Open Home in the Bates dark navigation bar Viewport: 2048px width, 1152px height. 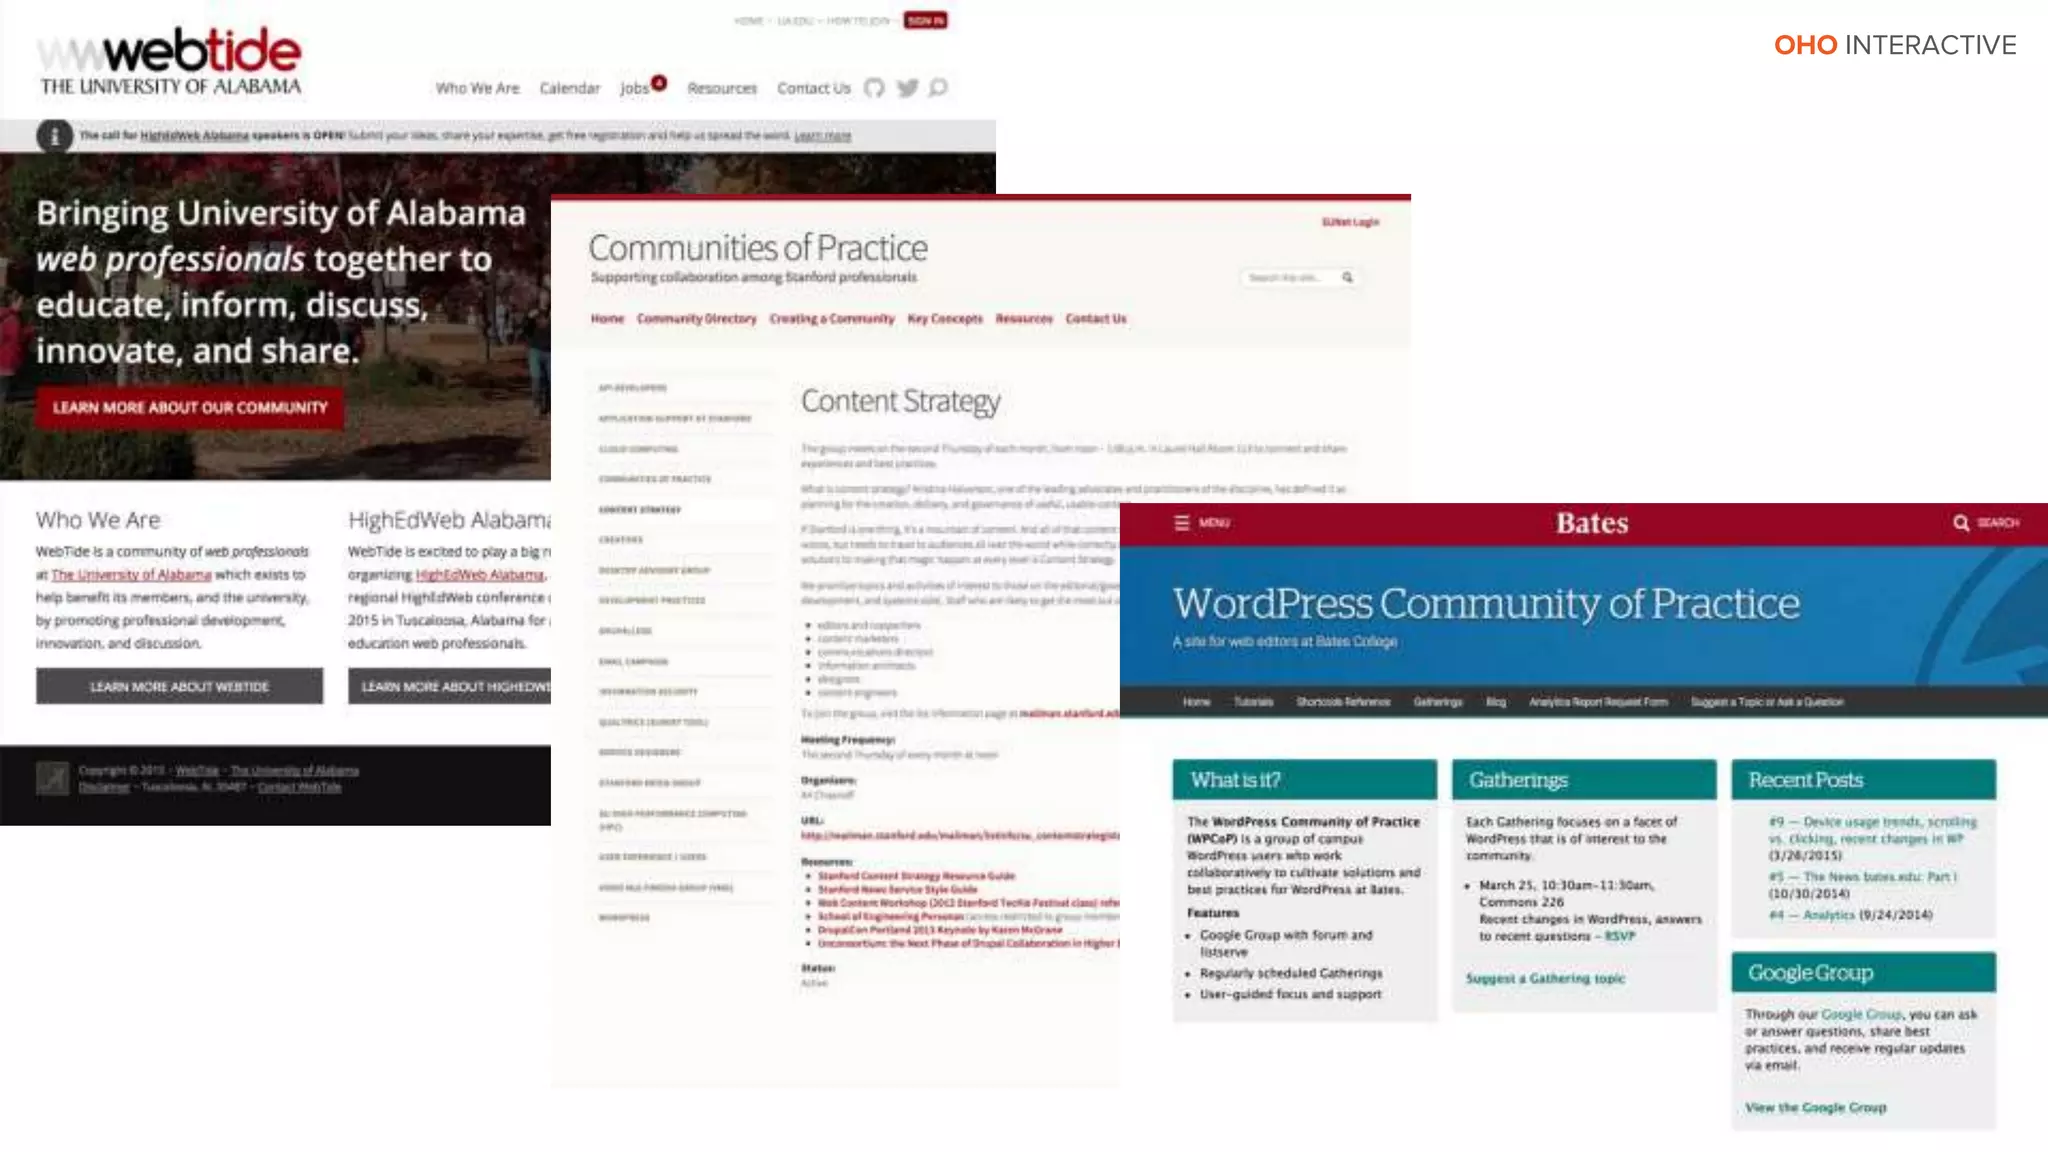click(1196, 702)
